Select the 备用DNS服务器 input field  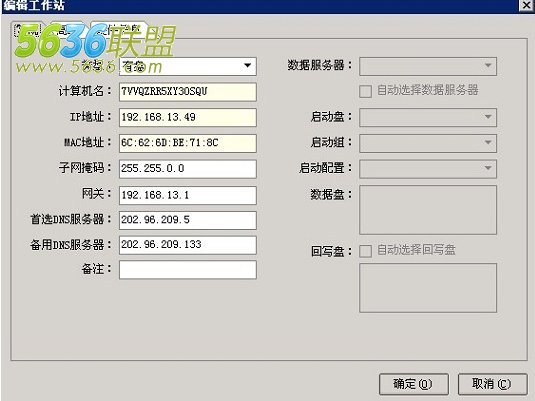click(x=188, y=245)
